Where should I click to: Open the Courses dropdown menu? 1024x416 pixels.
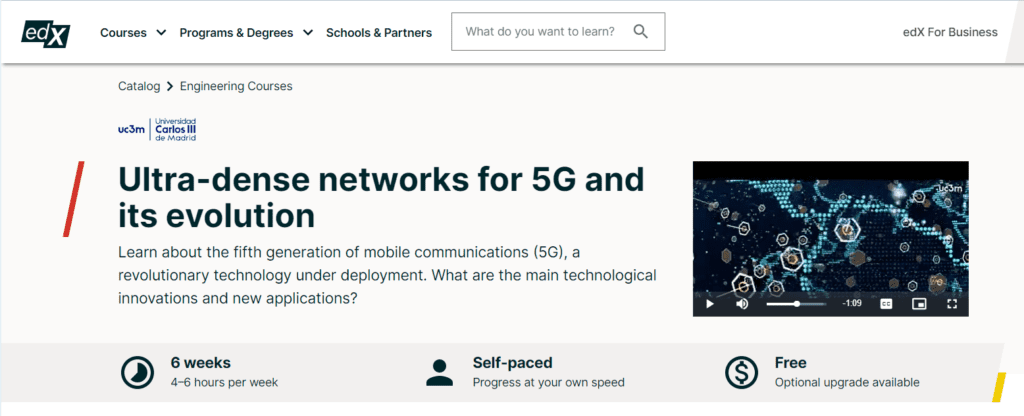tap(133, 33)
